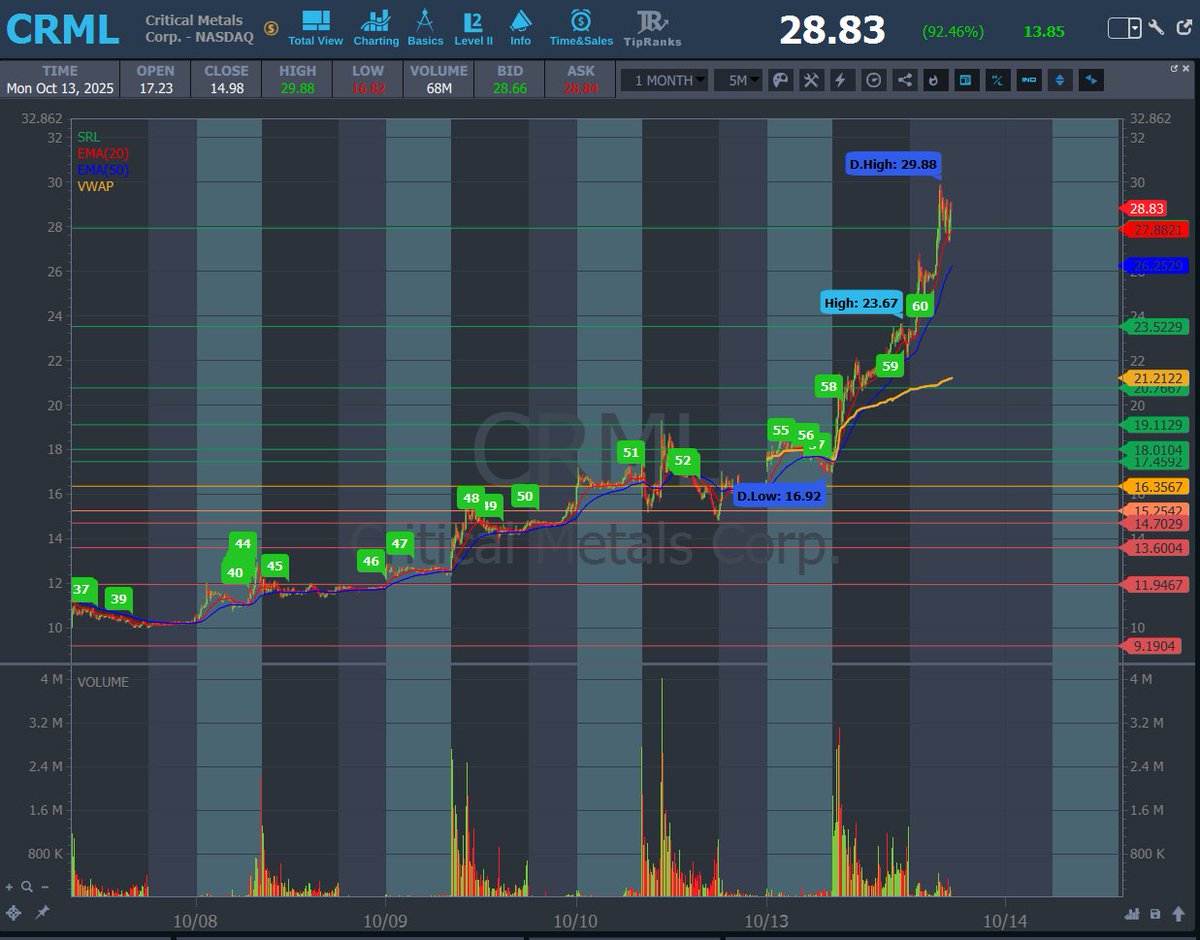1200x940 pixels.
Task: Click the blue 26.2529 EMA price tag
Action: (1156, 266)
